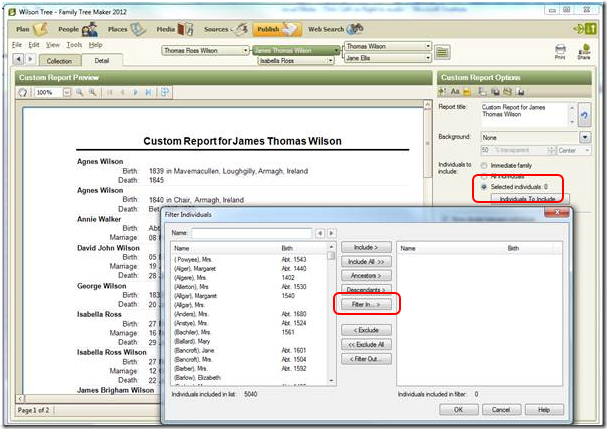607x429 pixels.
Task: Click the forward navigation arrow
Action: (x=30, y=59)
